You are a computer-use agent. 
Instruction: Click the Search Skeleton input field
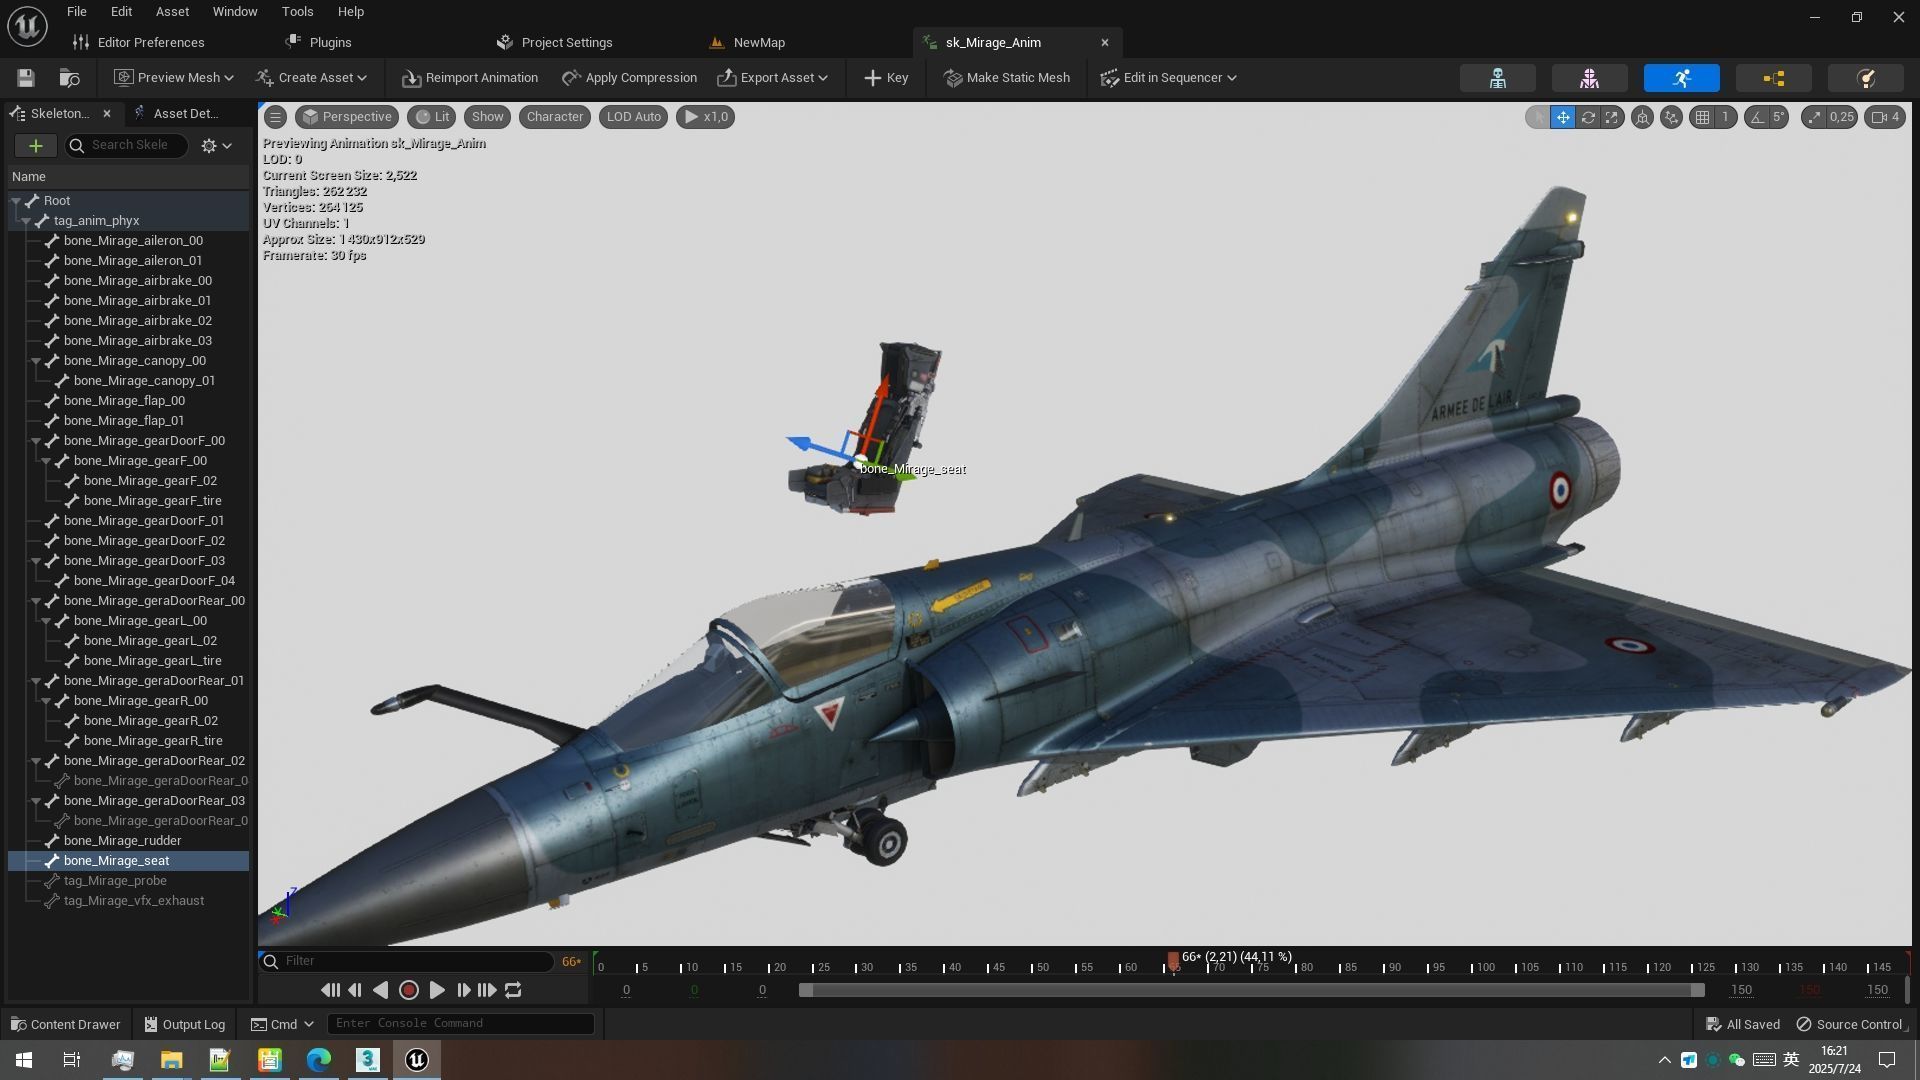(x=126, y=146)
